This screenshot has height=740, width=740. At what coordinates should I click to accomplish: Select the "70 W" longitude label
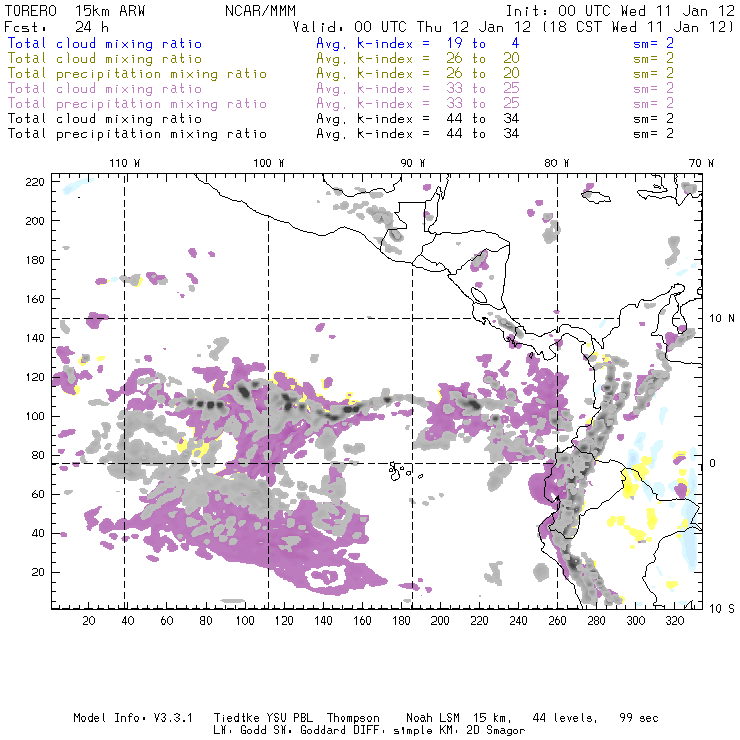coord(701,163)
